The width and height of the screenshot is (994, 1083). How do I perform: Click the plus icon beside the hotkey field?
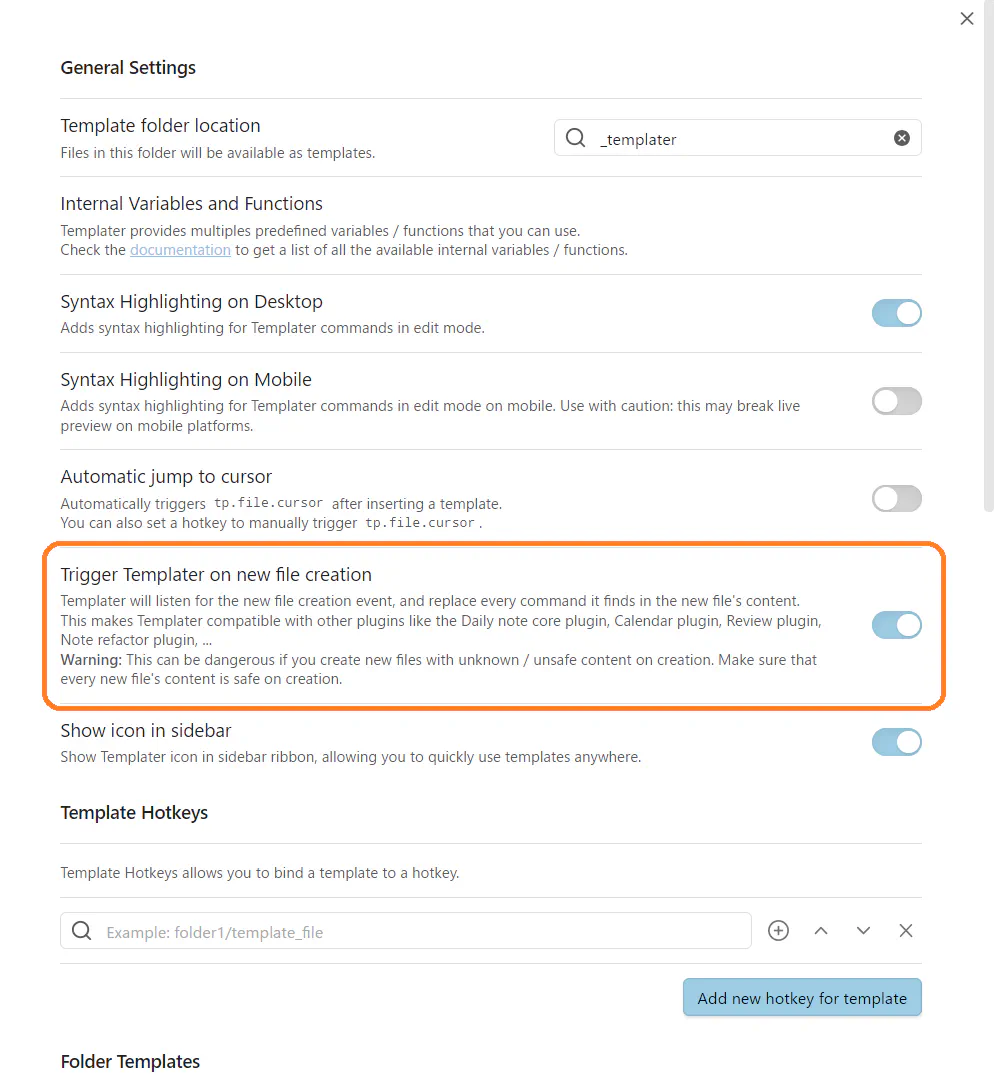(778, 930)
